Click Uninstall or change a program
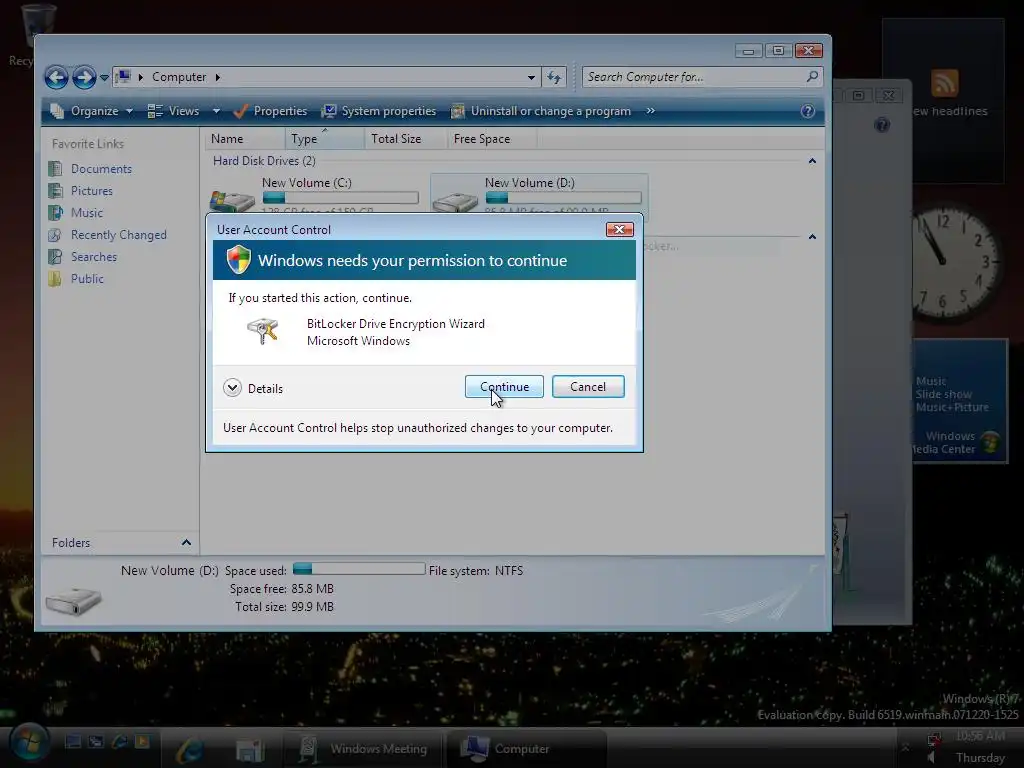Screen dimensions: 1024x768 541,111
